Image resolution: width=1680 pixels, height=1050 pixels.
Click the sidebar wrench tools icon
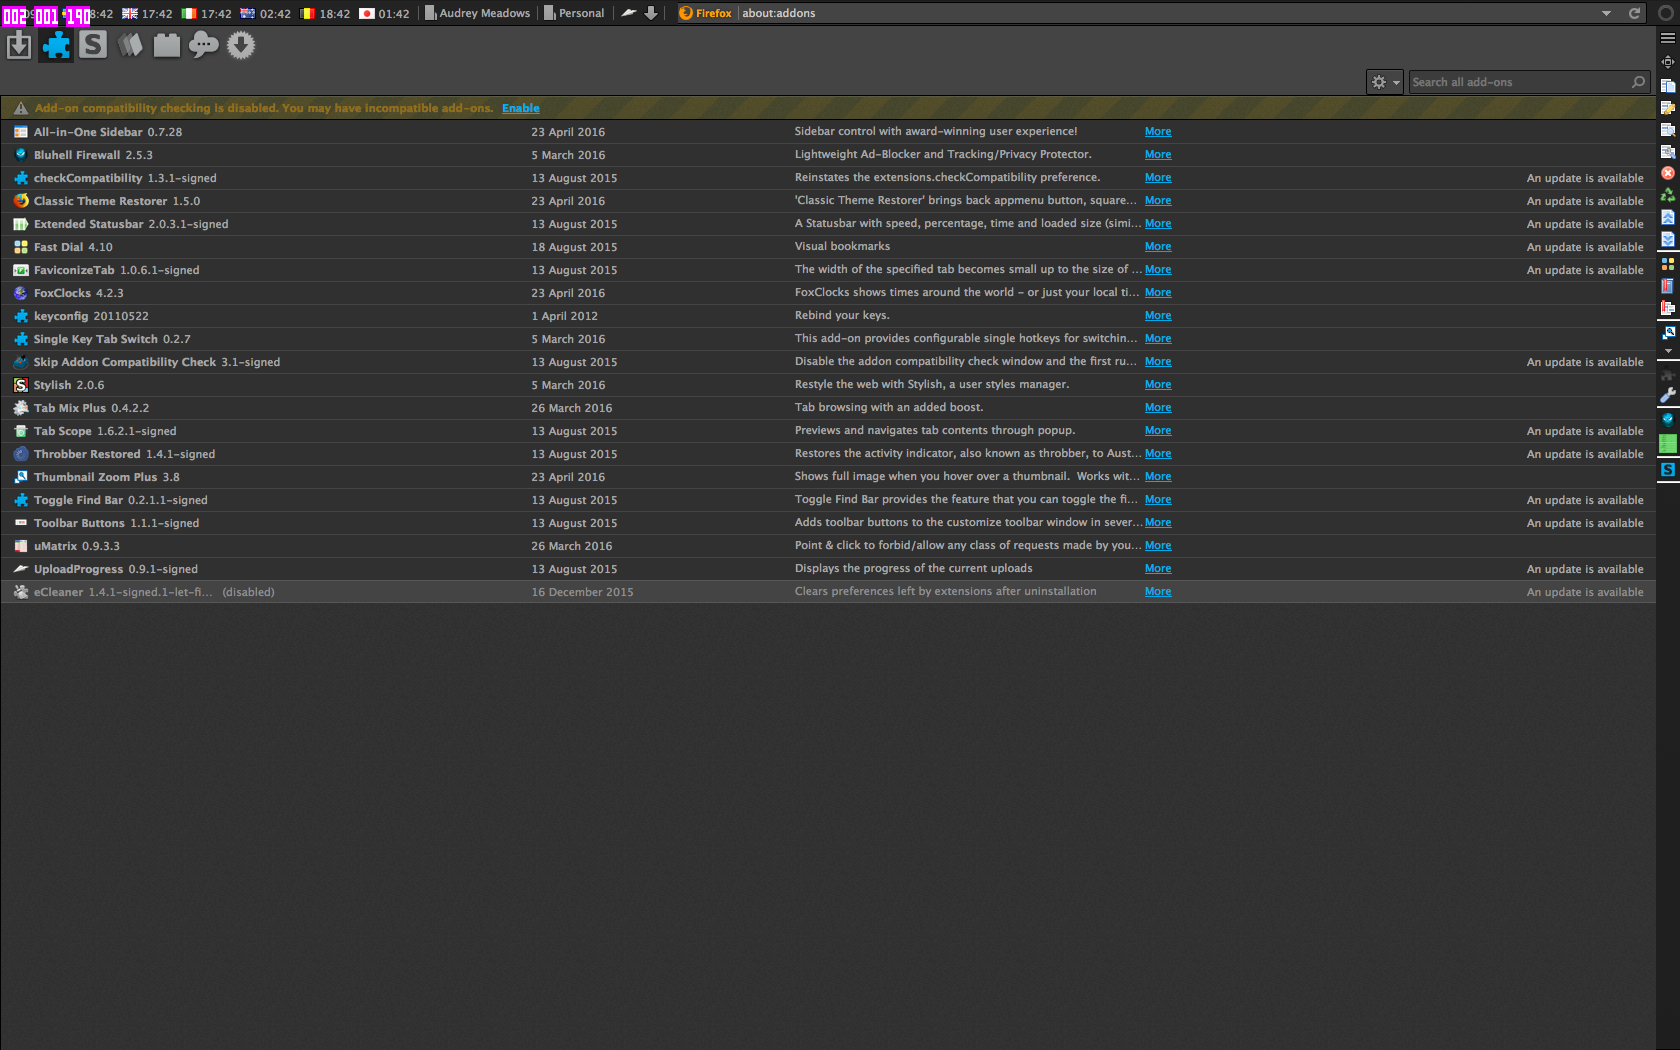(x=1668, y=395)
